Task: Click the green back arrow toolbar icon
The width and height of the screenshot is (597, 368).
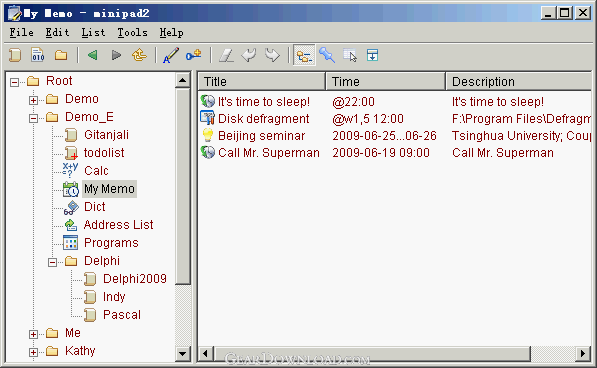Action: [93, 56]
